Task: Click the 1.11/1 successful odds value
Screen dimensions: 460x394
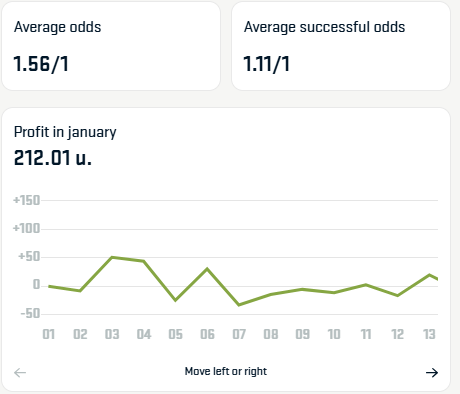Action: [266, 64]
